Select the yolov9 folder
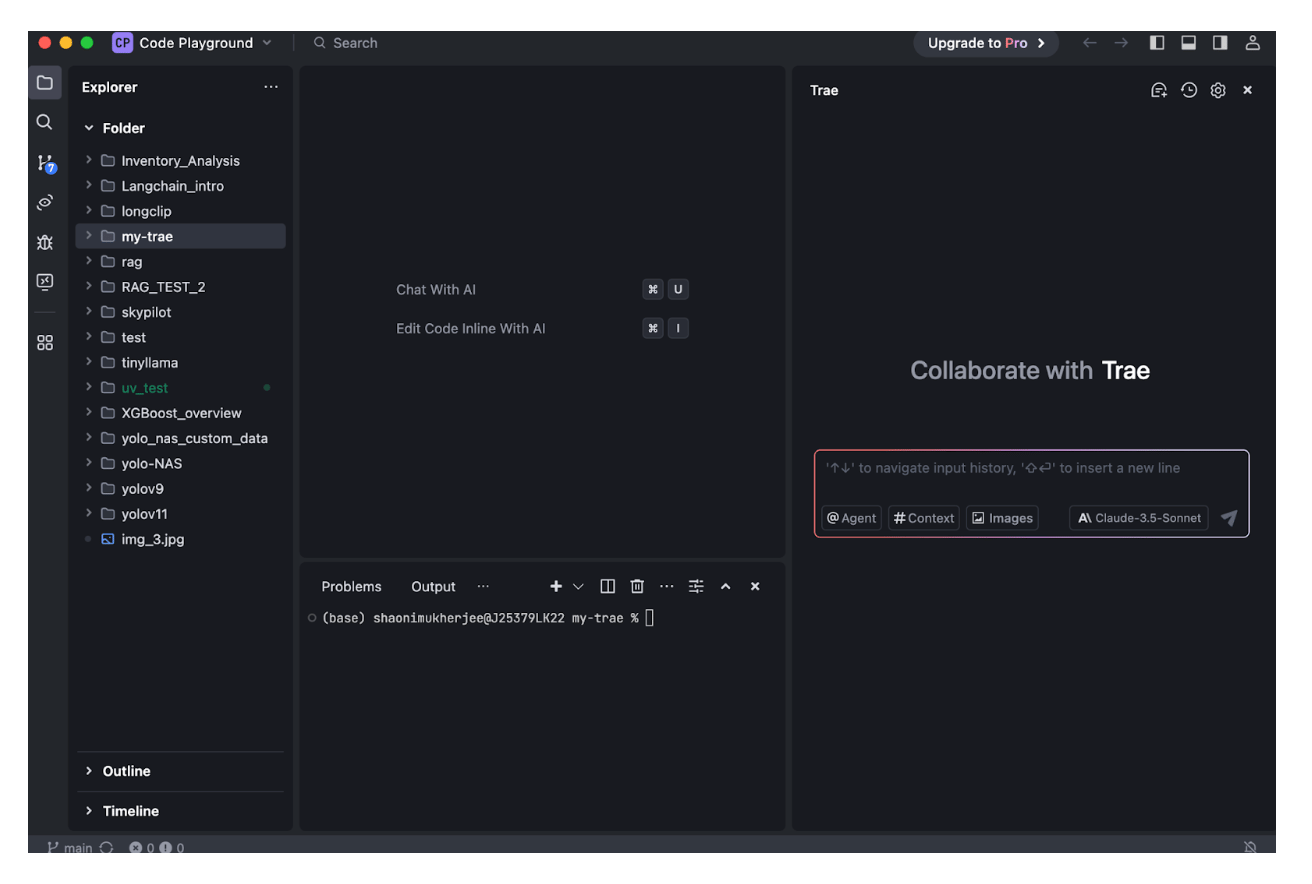Viewport: 1312px width, 884px height. (180, 489)
